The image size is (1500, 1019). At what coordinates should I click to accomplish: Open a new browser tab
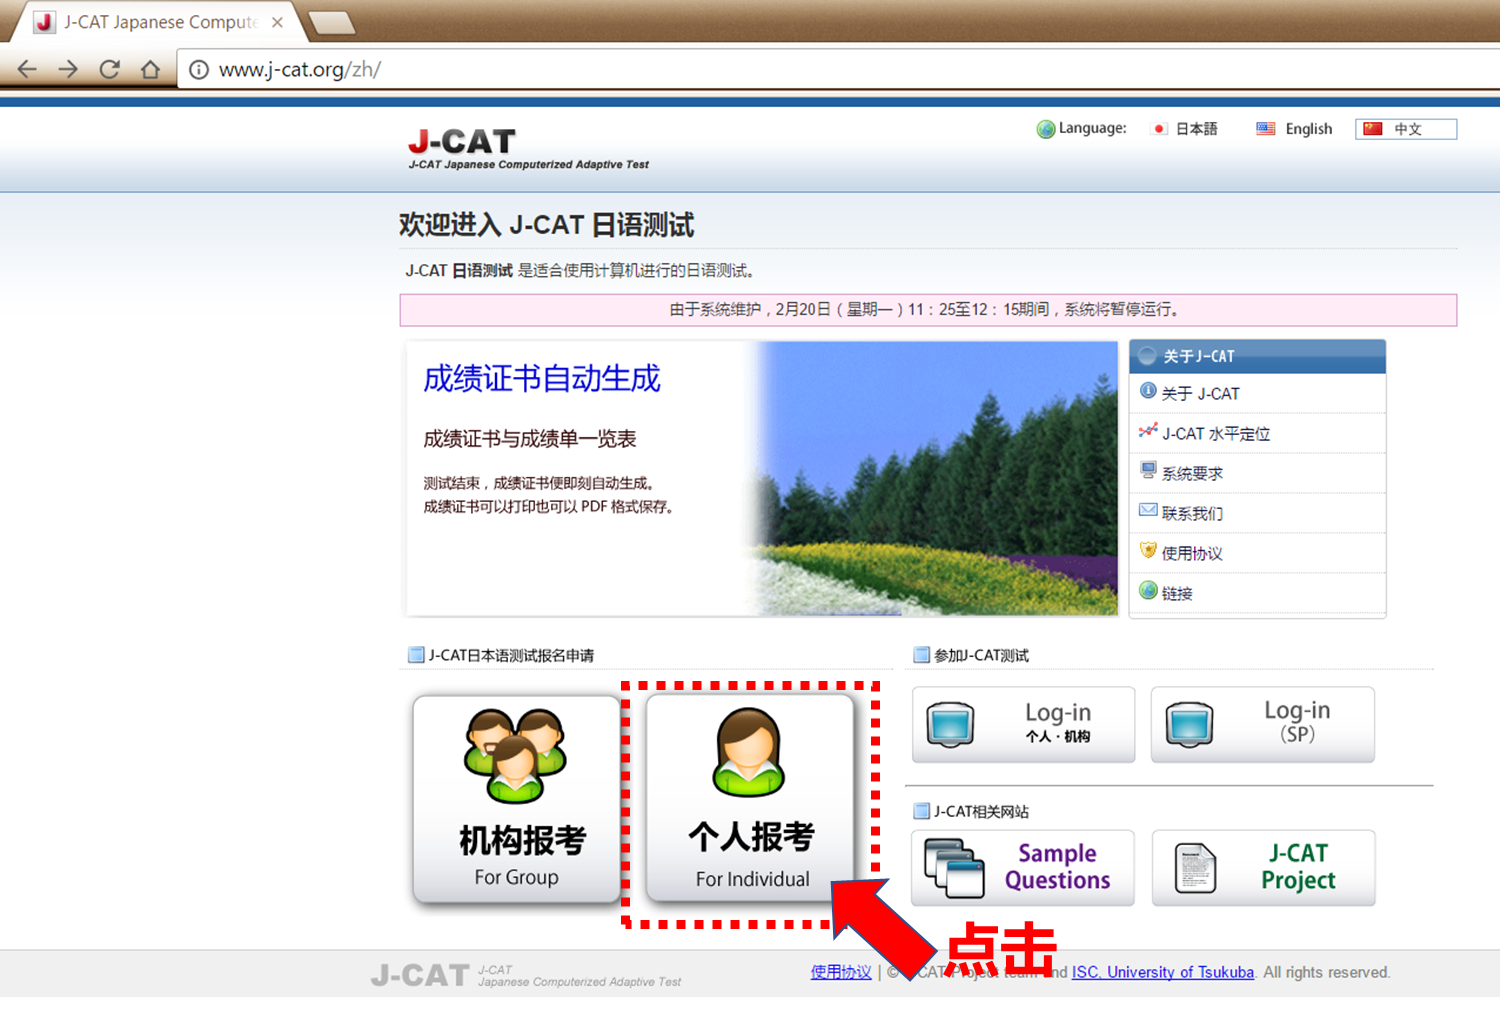coord(330,23)
